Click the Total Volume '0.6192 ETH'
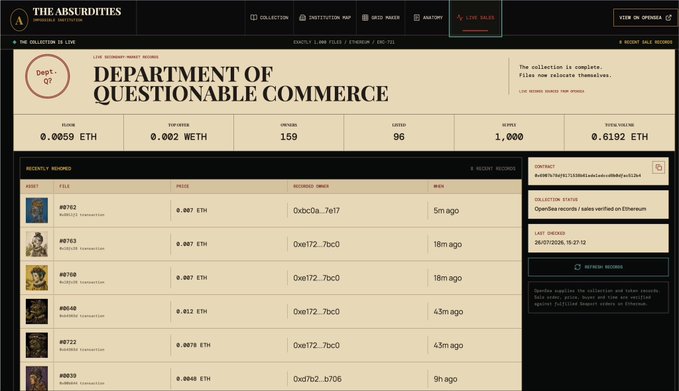Image resolution: width=679 pixels, height=391 pixels. (620, 137)
